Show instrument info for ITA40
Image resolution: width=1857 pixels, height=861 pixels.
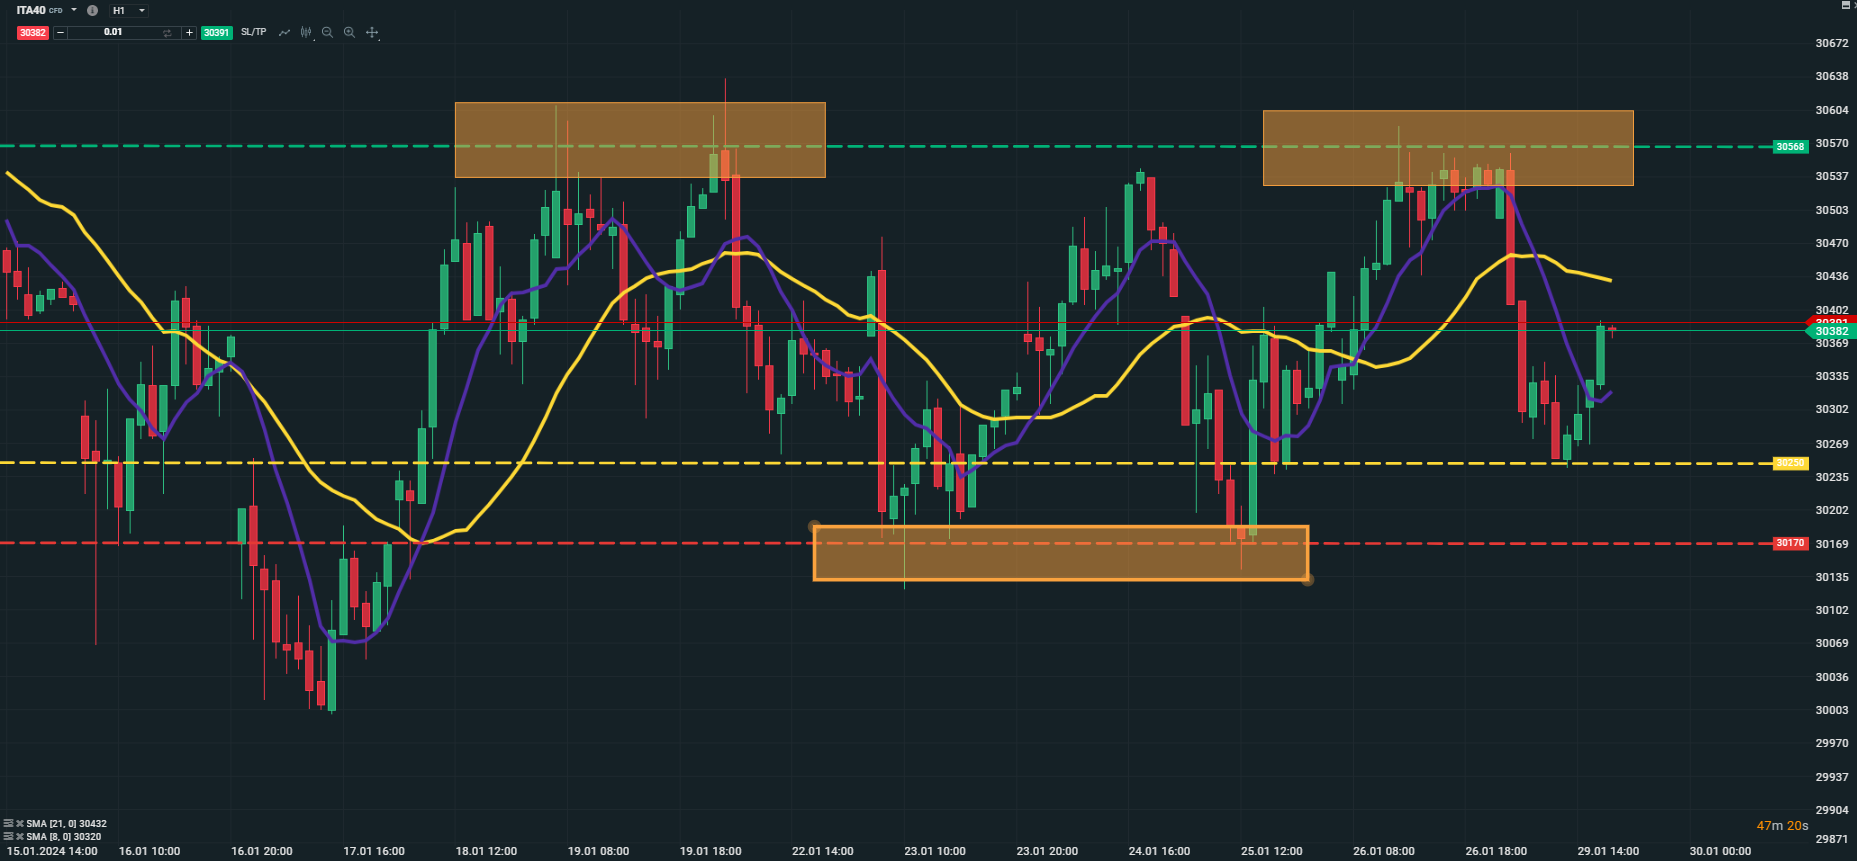coord(92,10)
